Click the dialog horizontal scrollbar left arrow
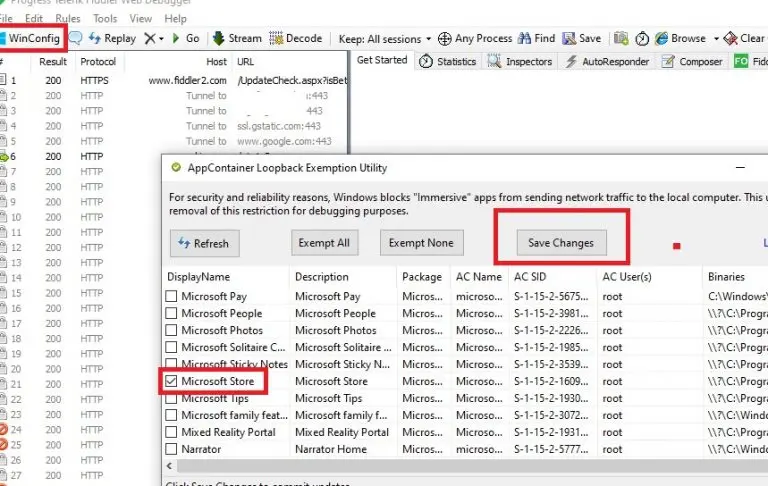The height and width of the screenshot is (486, 768). [169, 465]
